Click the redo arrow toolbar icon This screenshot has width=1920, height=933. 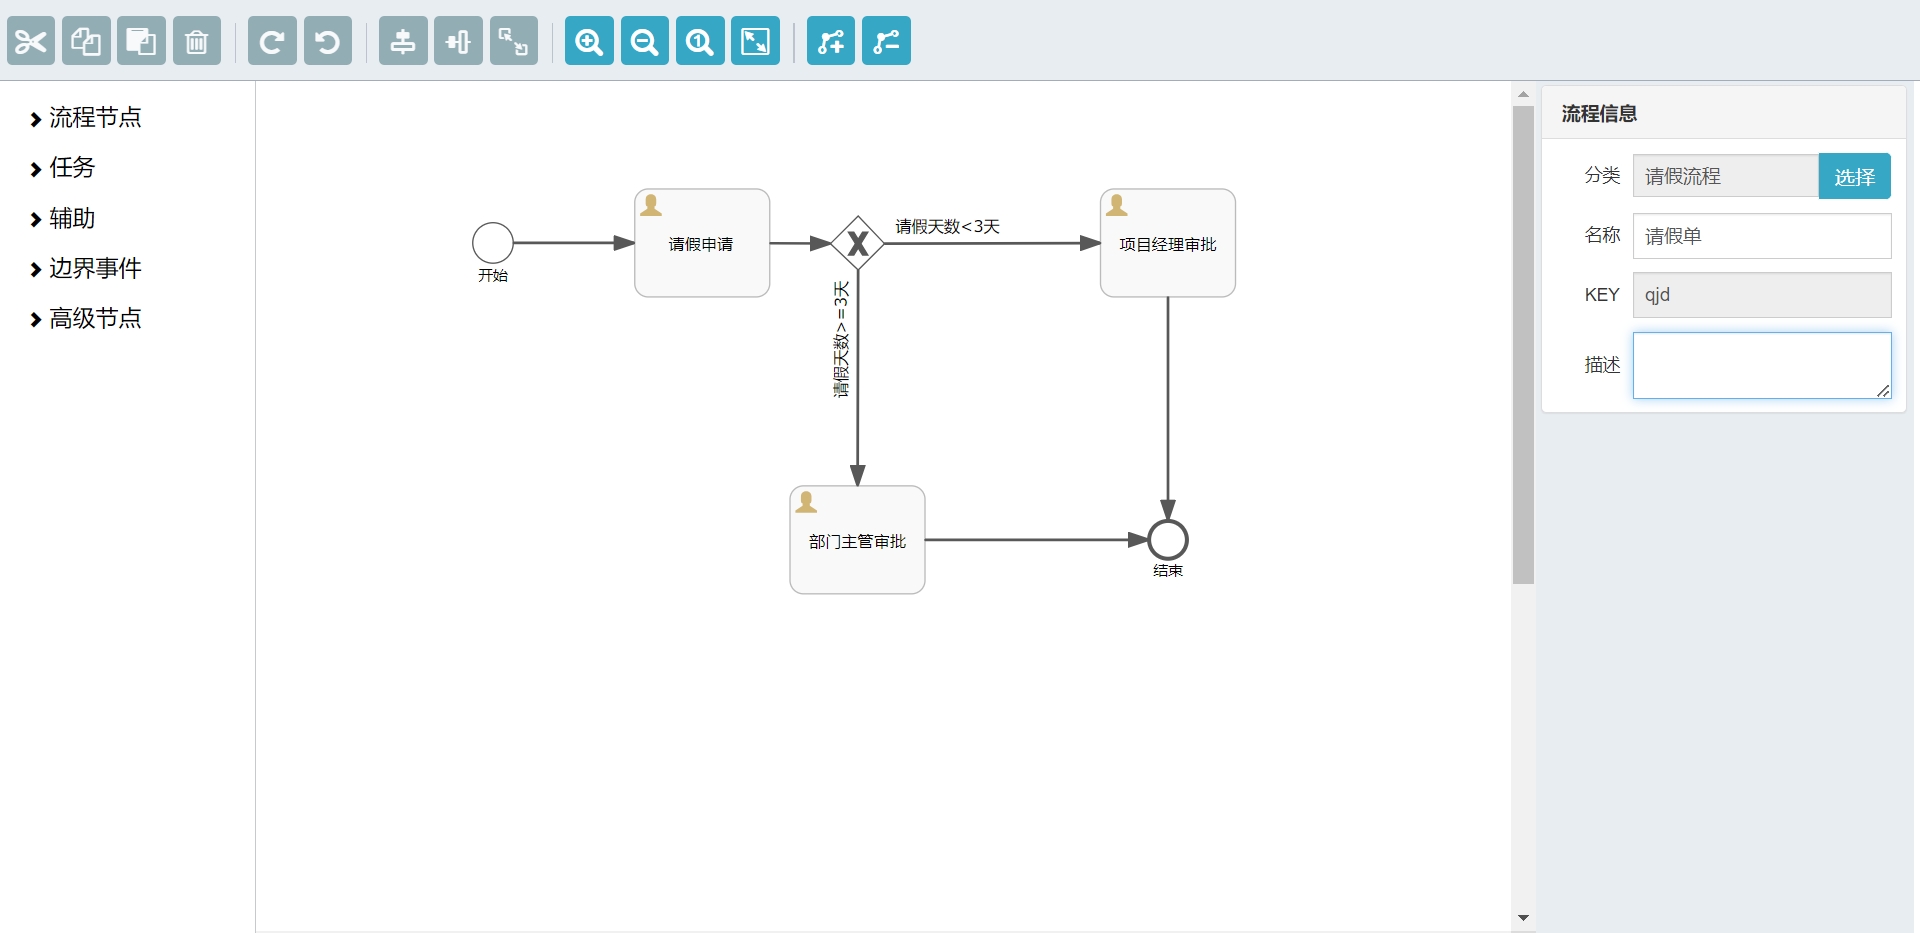[x=272, y=41]
